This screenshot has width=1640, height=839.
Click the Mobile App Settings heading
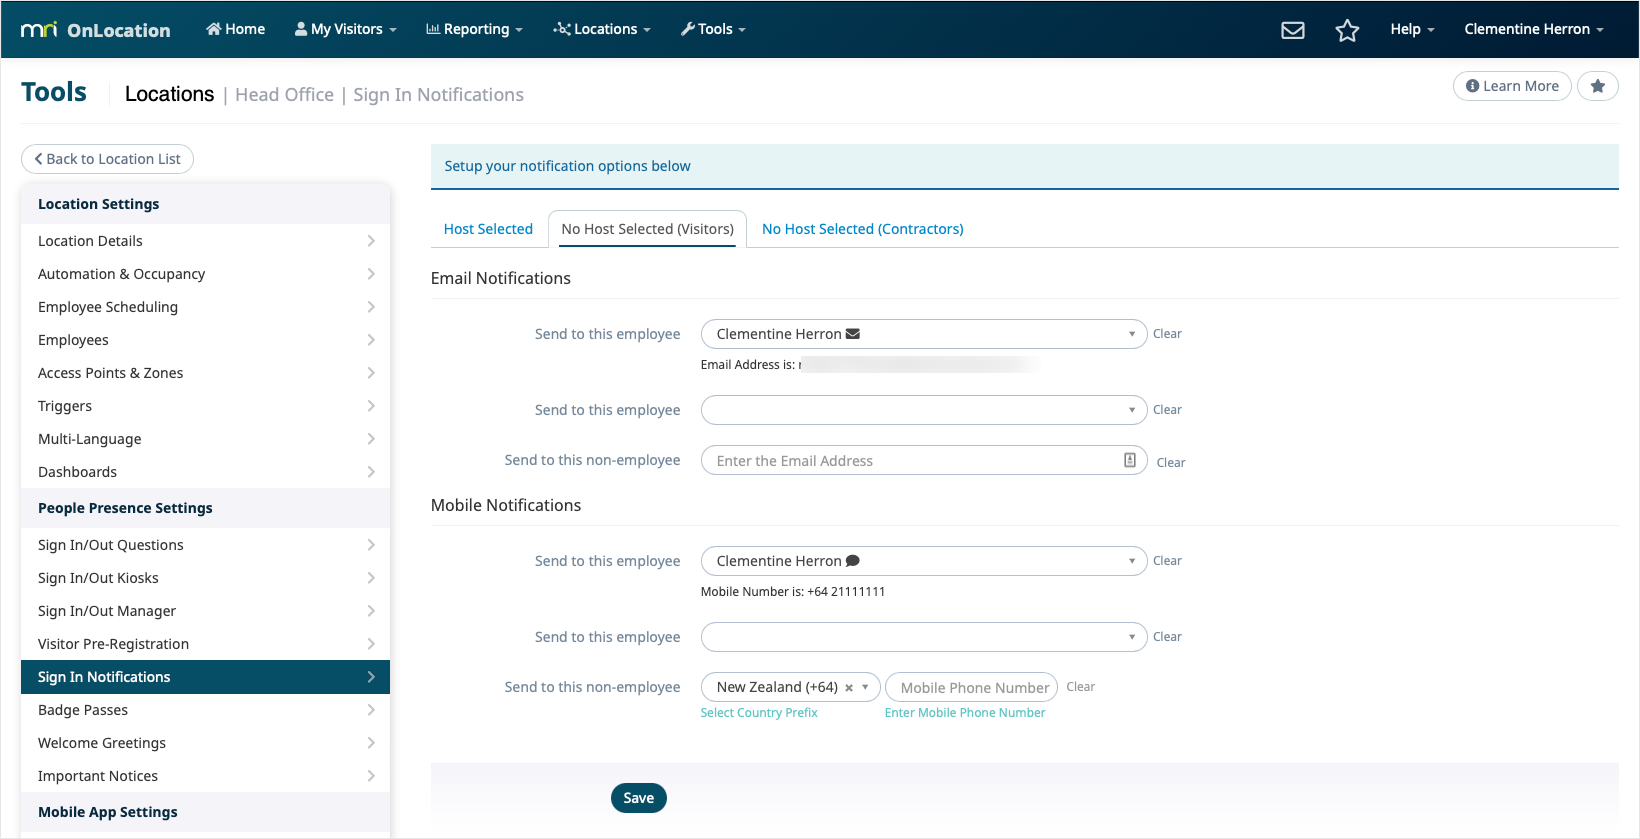coord(108,812)
